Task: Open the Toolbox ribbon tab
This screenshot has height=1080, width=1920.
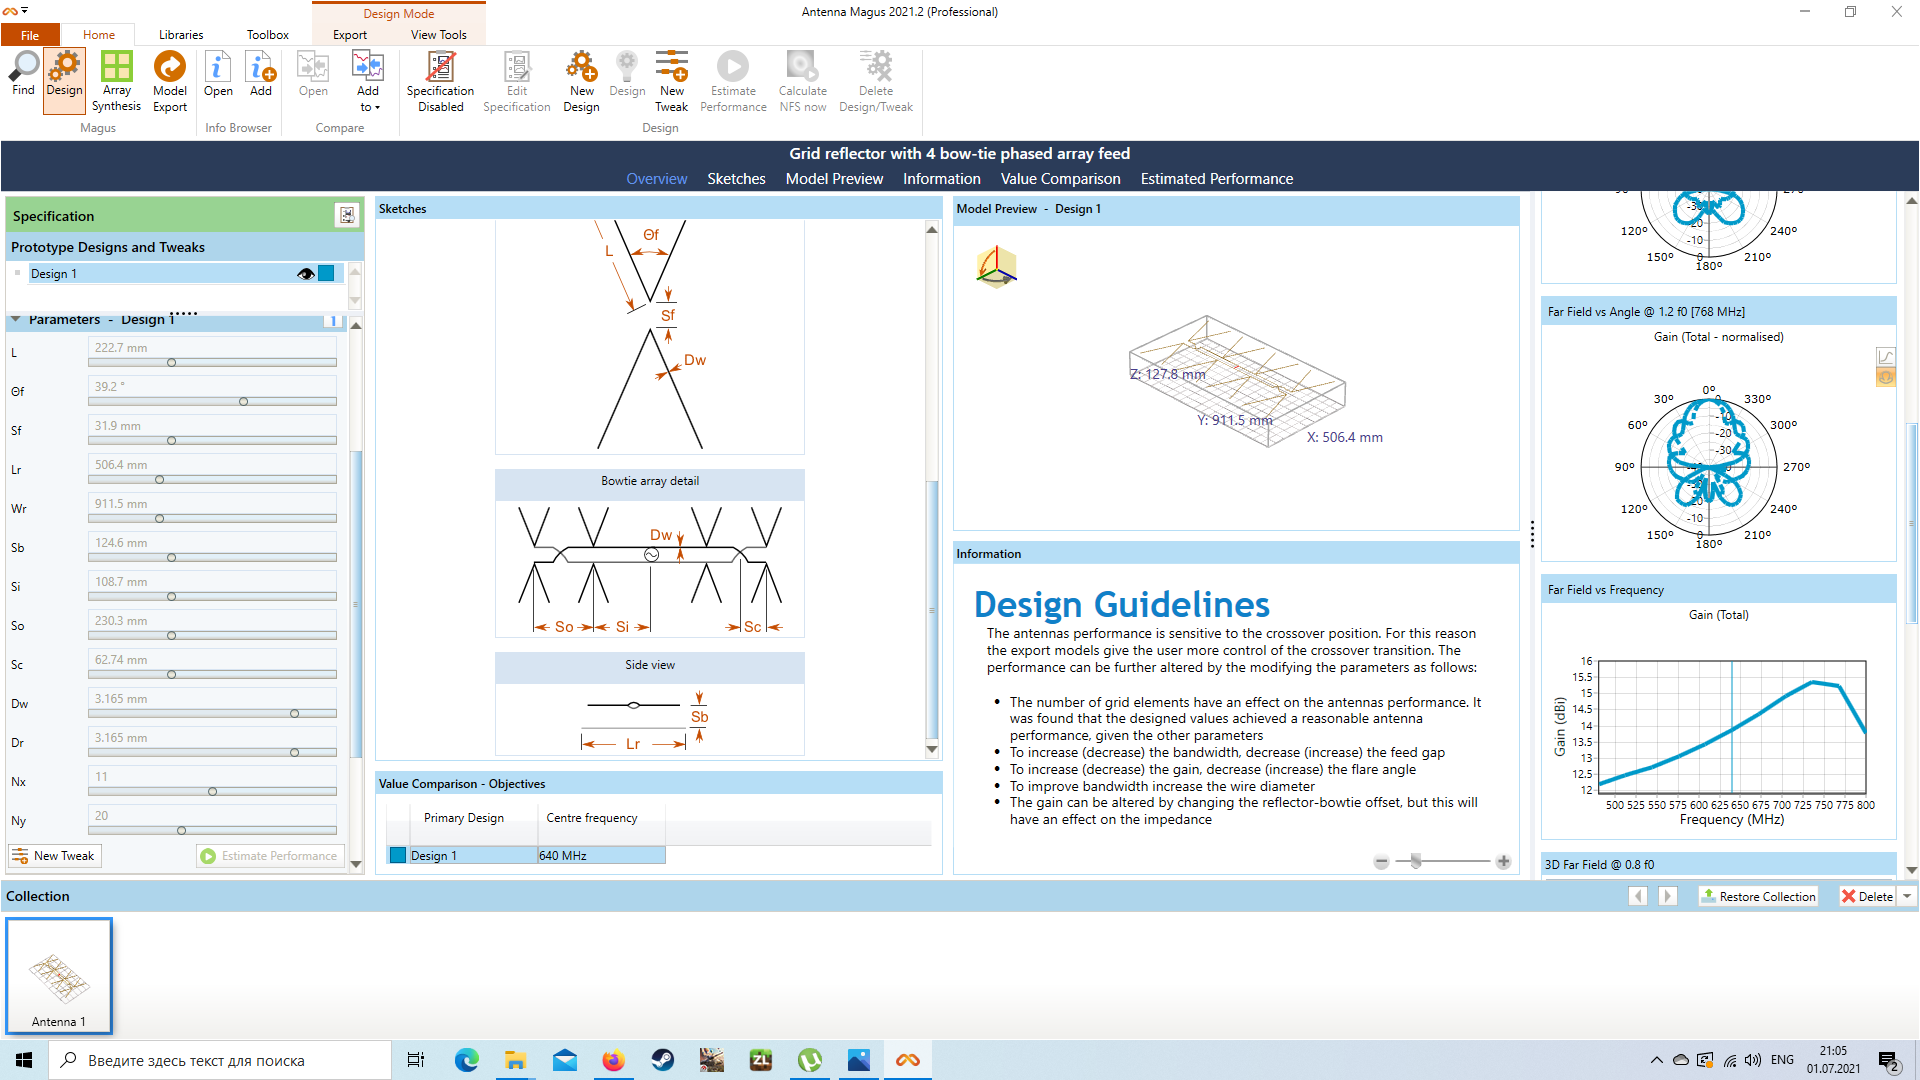Action: coord(267,35)
